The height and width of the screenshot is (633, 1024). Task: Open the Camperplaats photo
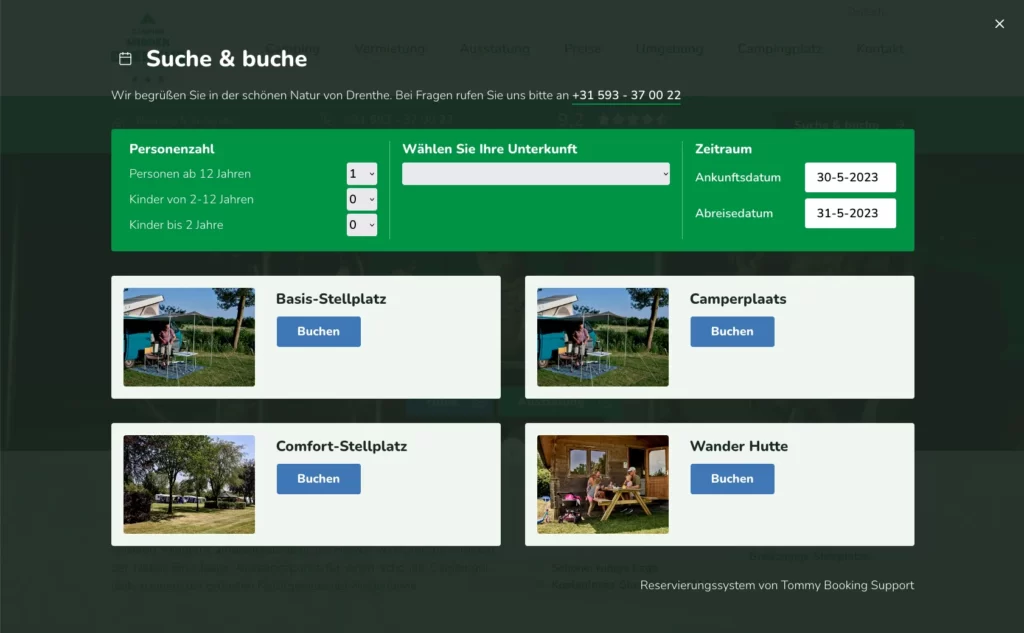pos(603,337)
